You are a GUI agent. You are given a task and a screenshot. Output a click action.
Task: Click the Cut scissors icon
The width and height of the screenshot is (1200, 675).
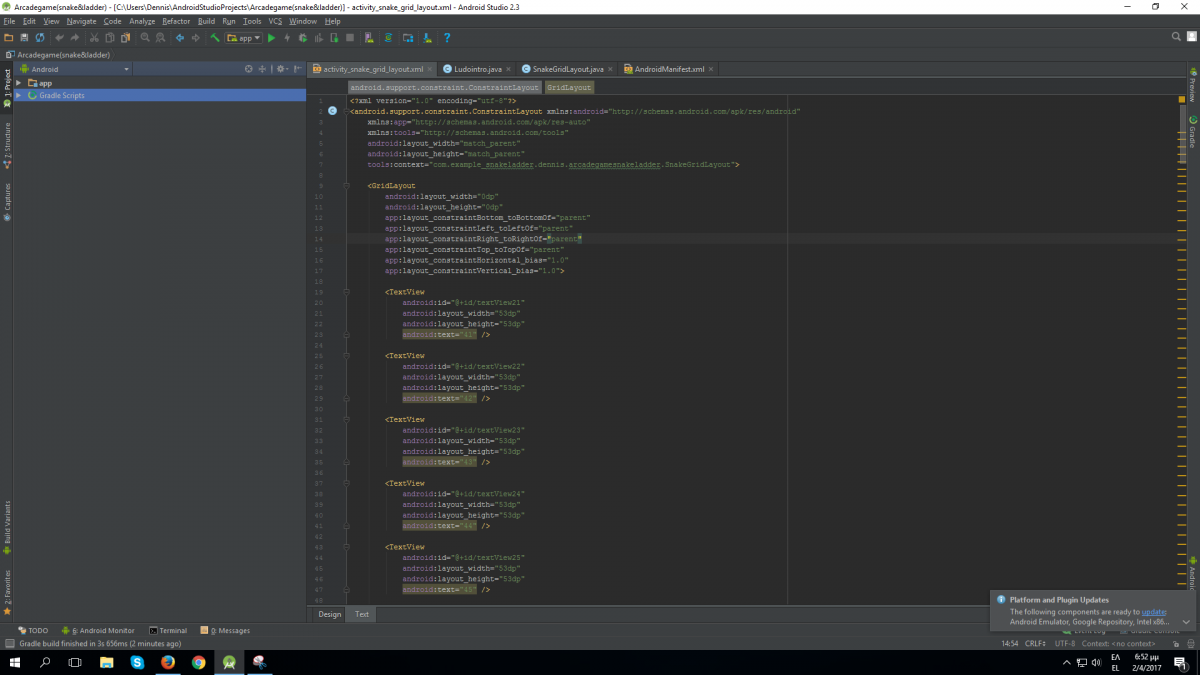[x=95, y=38]
